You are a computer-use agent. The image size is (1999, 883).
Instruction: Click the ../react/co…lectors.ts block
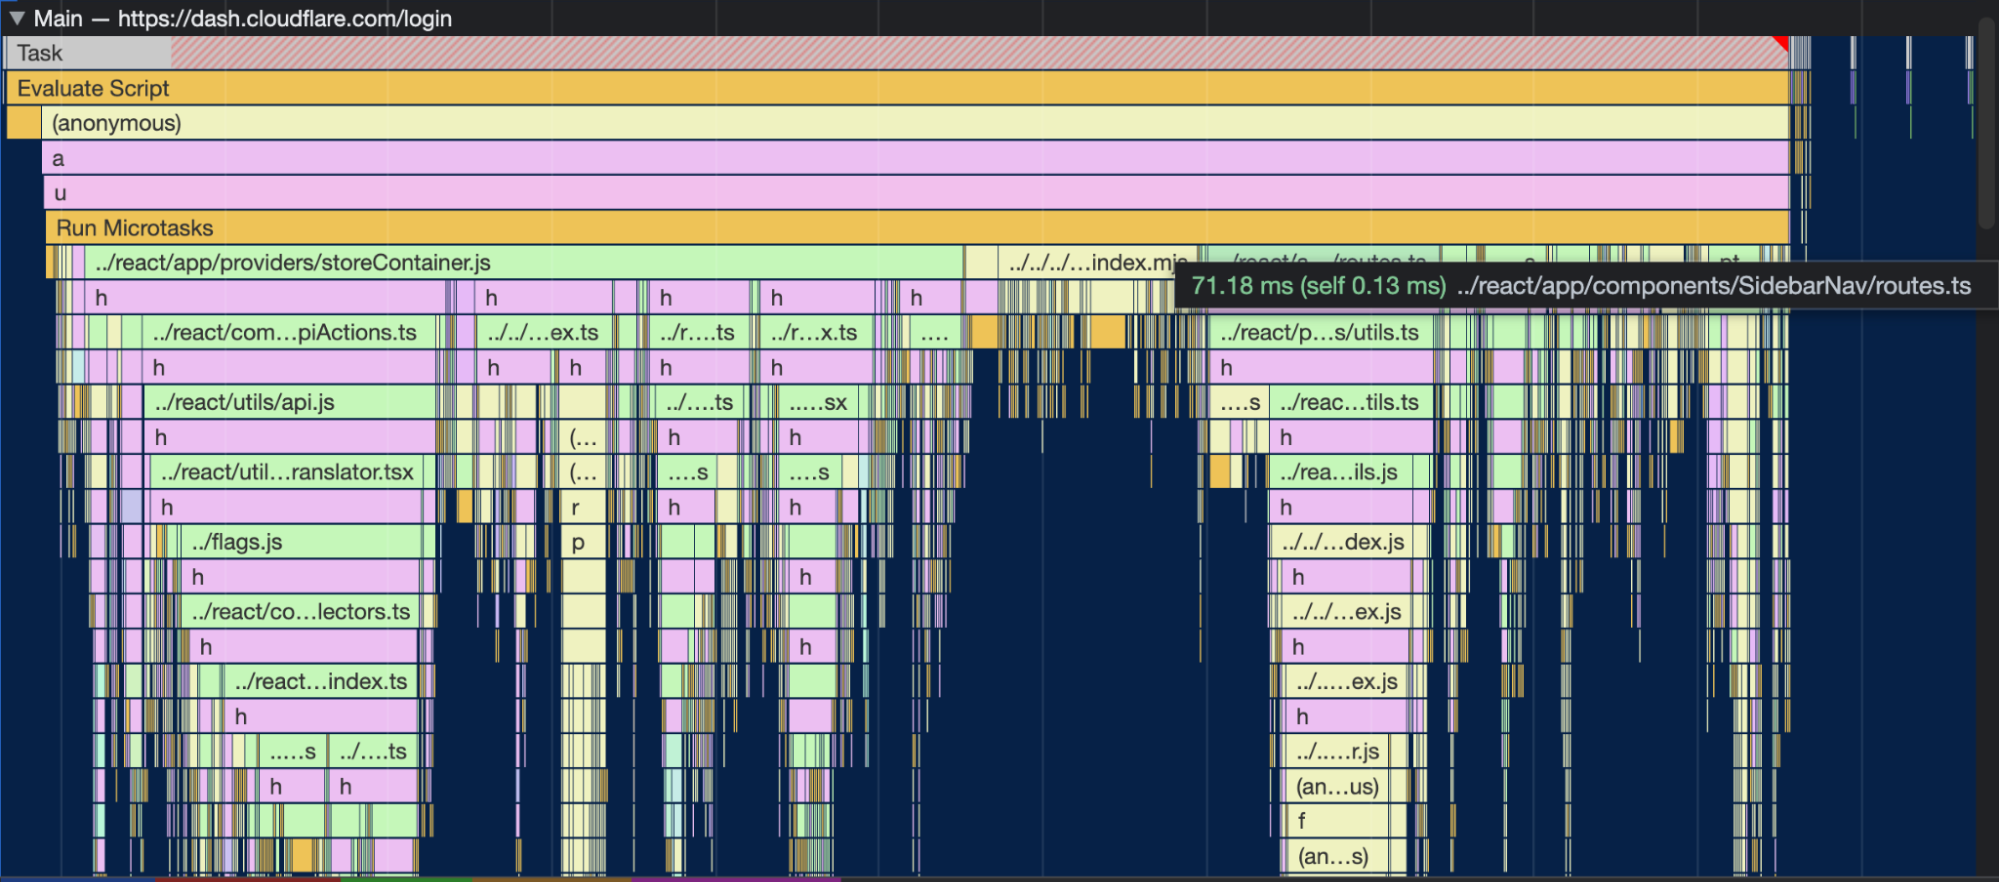302,612
